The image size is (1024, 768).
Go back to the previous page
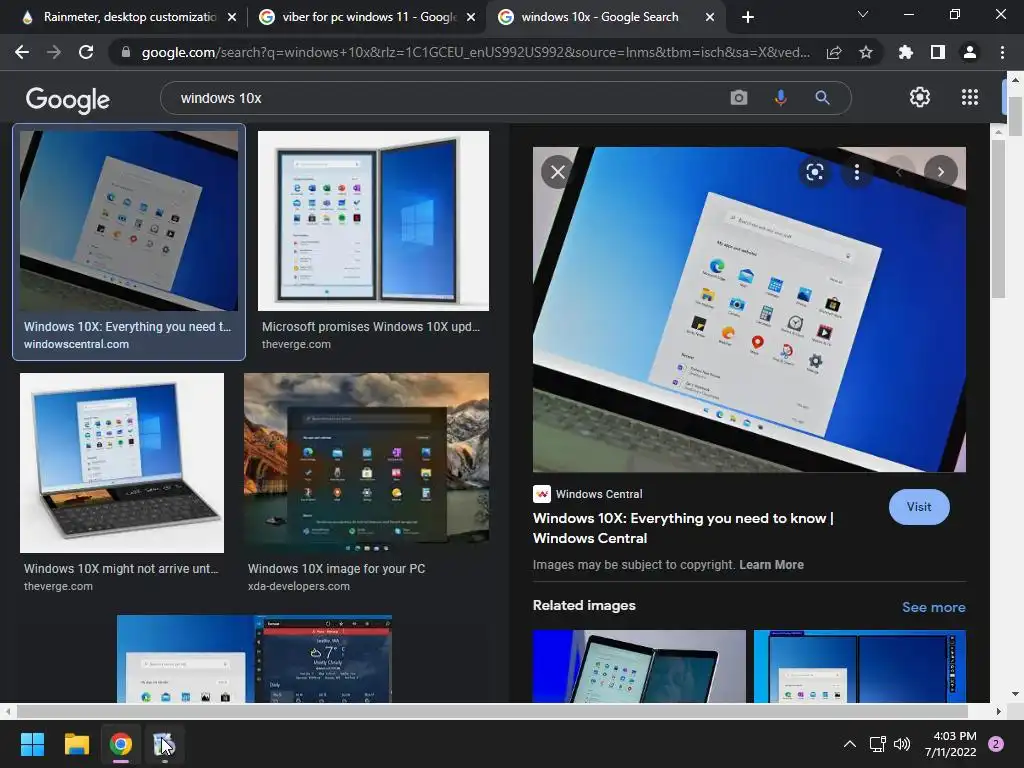(22, 52)
